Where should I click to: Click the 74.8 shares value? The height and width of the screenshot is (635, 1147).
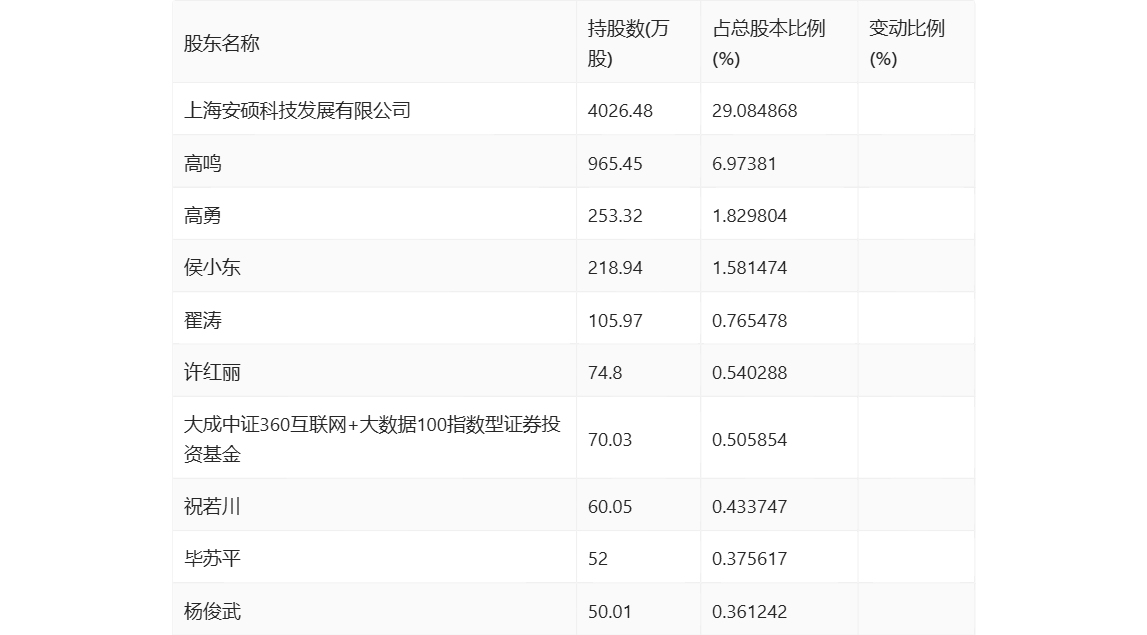605,372
